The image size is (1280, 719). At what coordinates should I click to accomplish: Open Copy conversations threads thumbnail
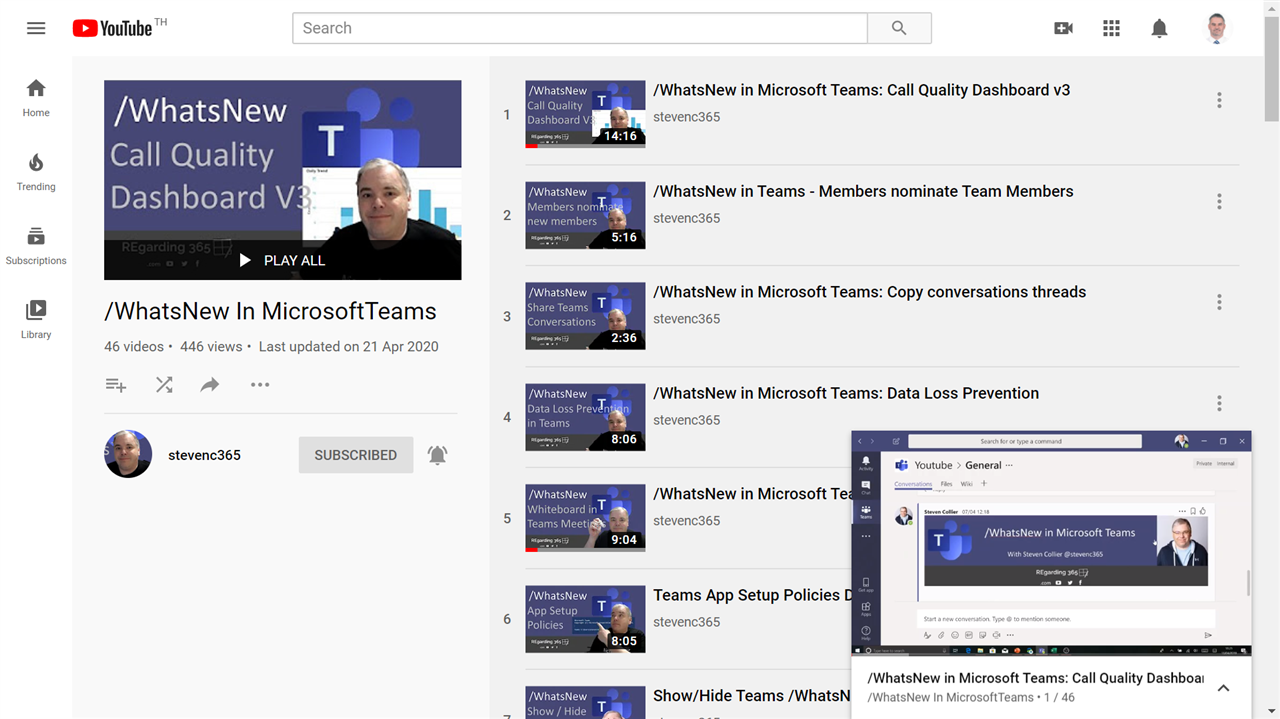[x=585, y=316]
